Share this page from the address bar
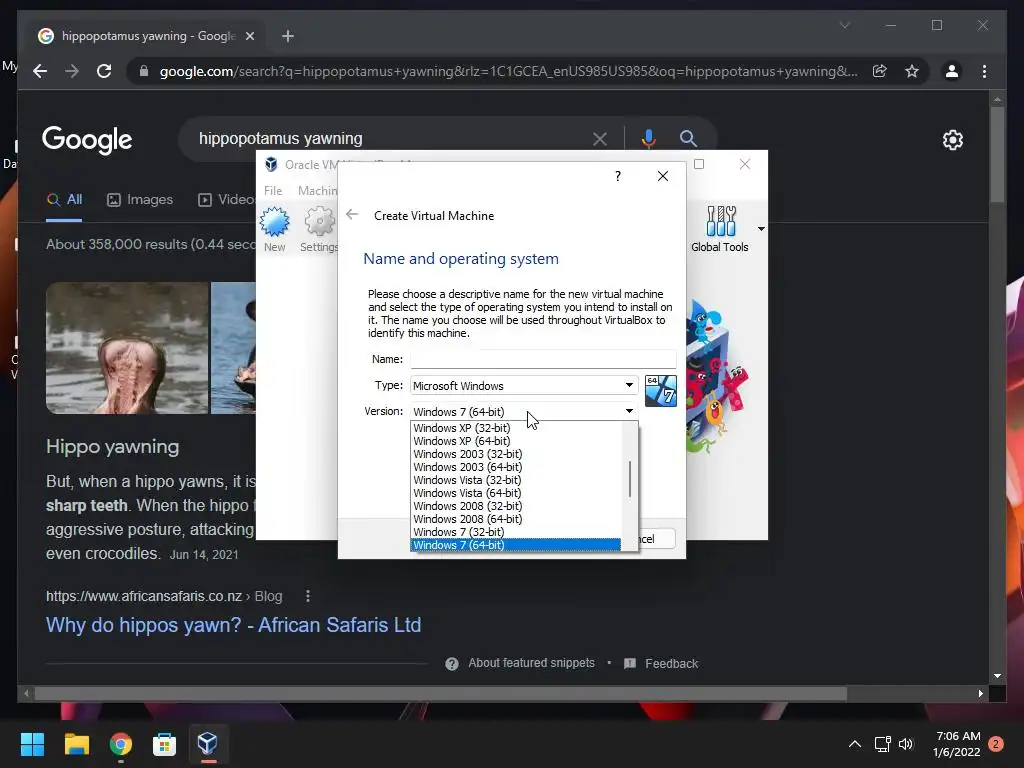This screenshot has height=768, width=1024. pyautogui.click(x=880, y=71)
